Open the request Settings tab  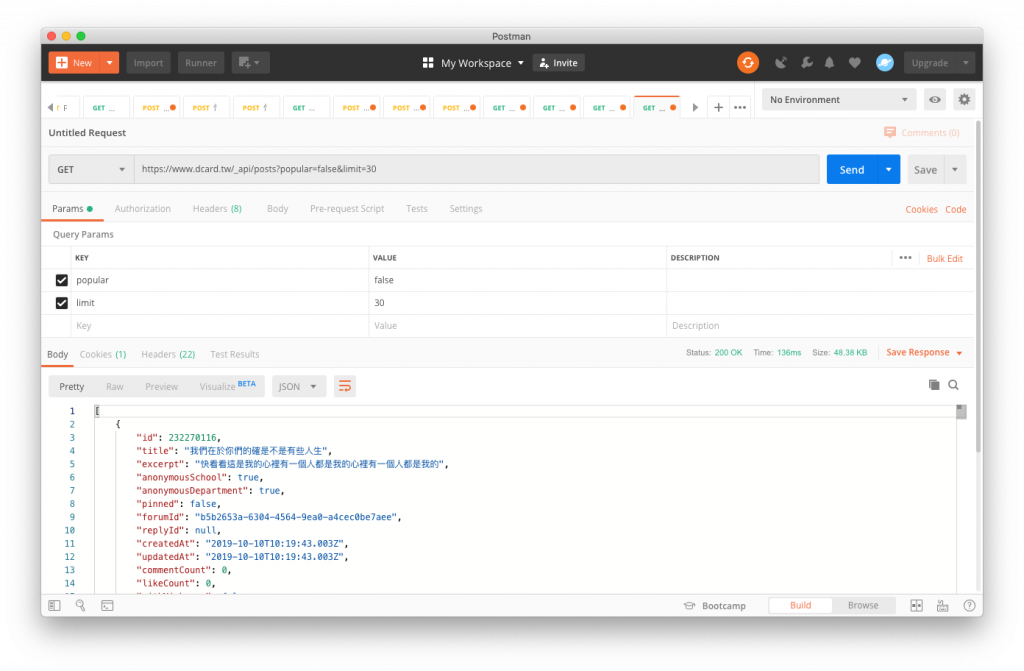466,209
